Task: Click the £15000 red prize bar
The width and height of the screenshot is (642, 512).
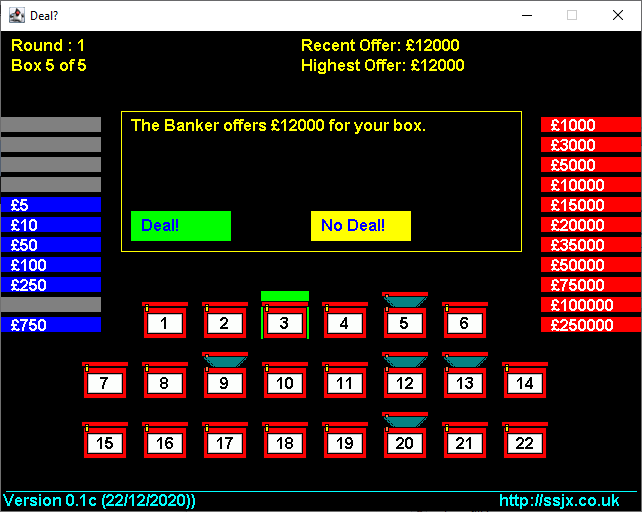Action: (x=591, y=205)
